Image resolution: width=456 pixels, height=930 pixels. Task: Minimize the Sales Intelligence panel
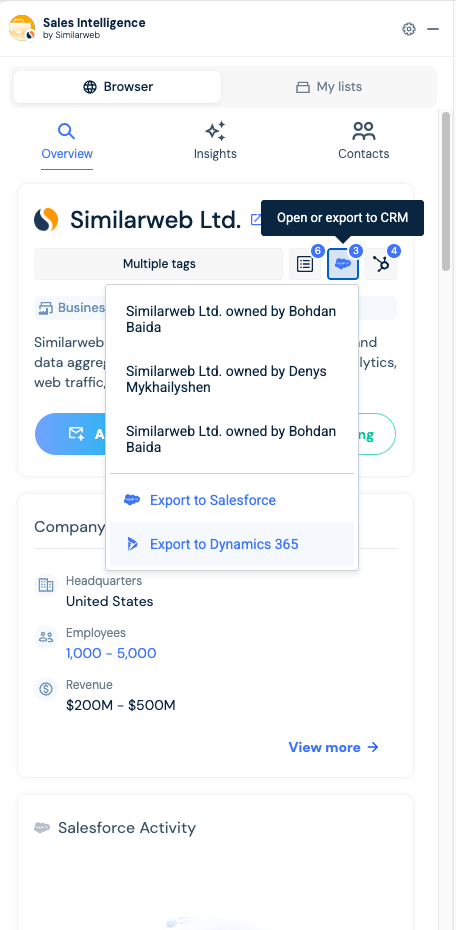tap(433, 28)
